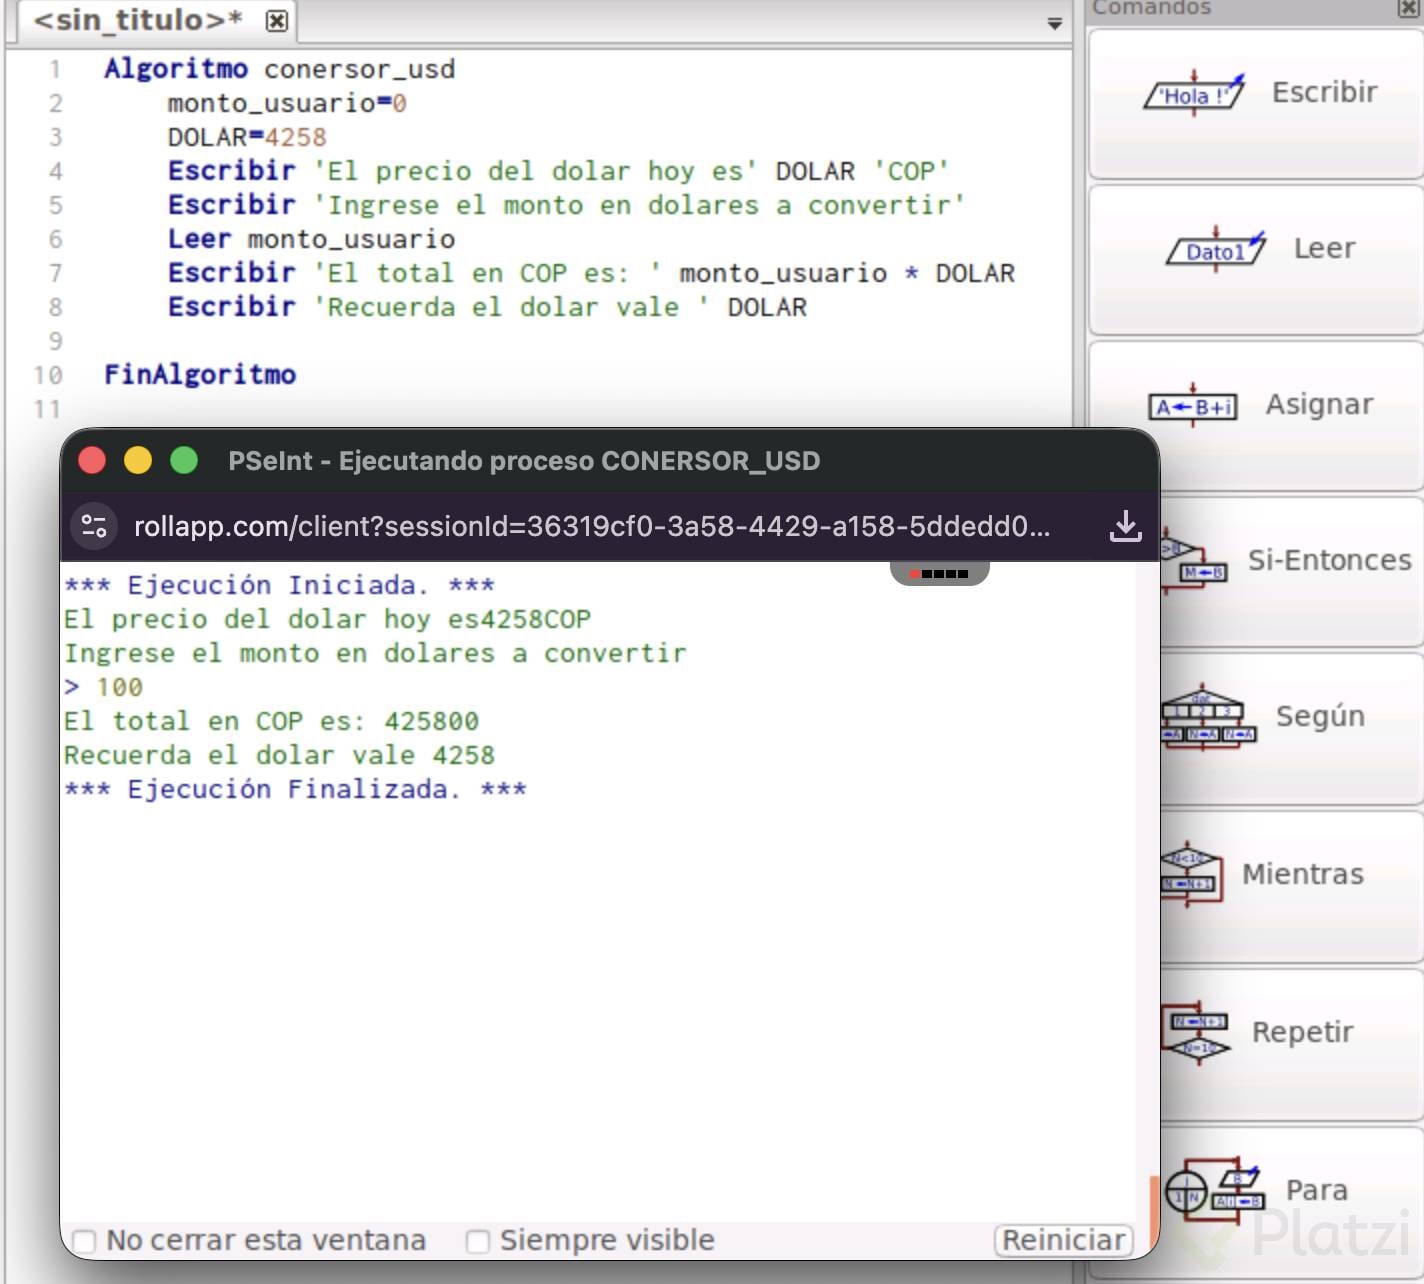Click the 'monto_usuario=0' code line
This screenshot has width=1424, height=1284.
287,103
